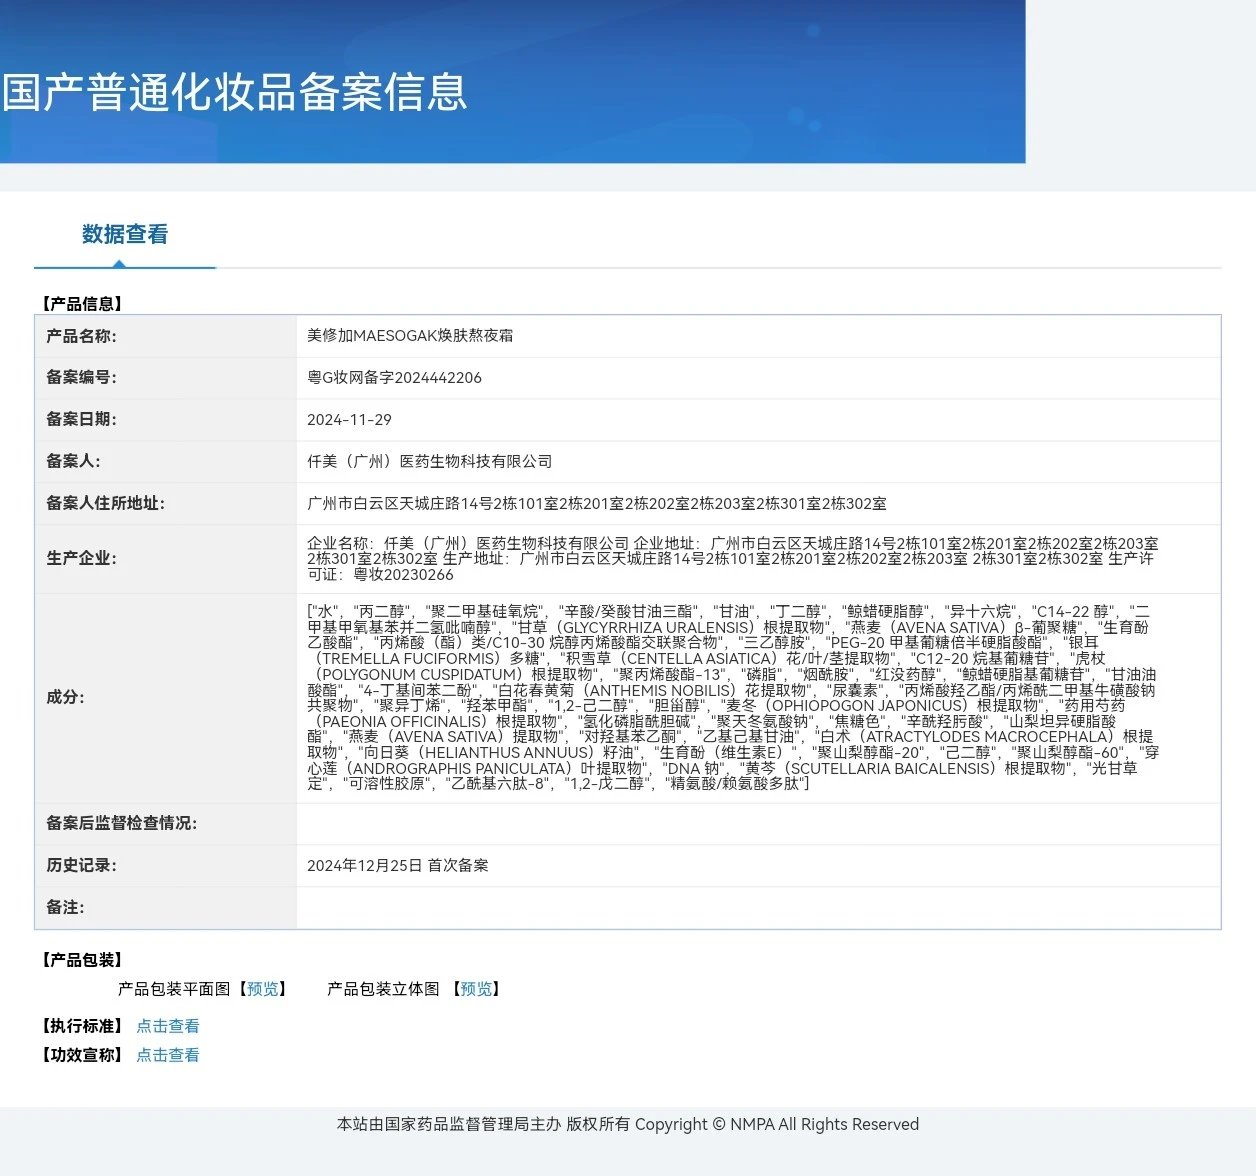Open the 数据查看 tab
Screen dimensions: 1256x1176
pyautogui.click(x=125, y=234)
